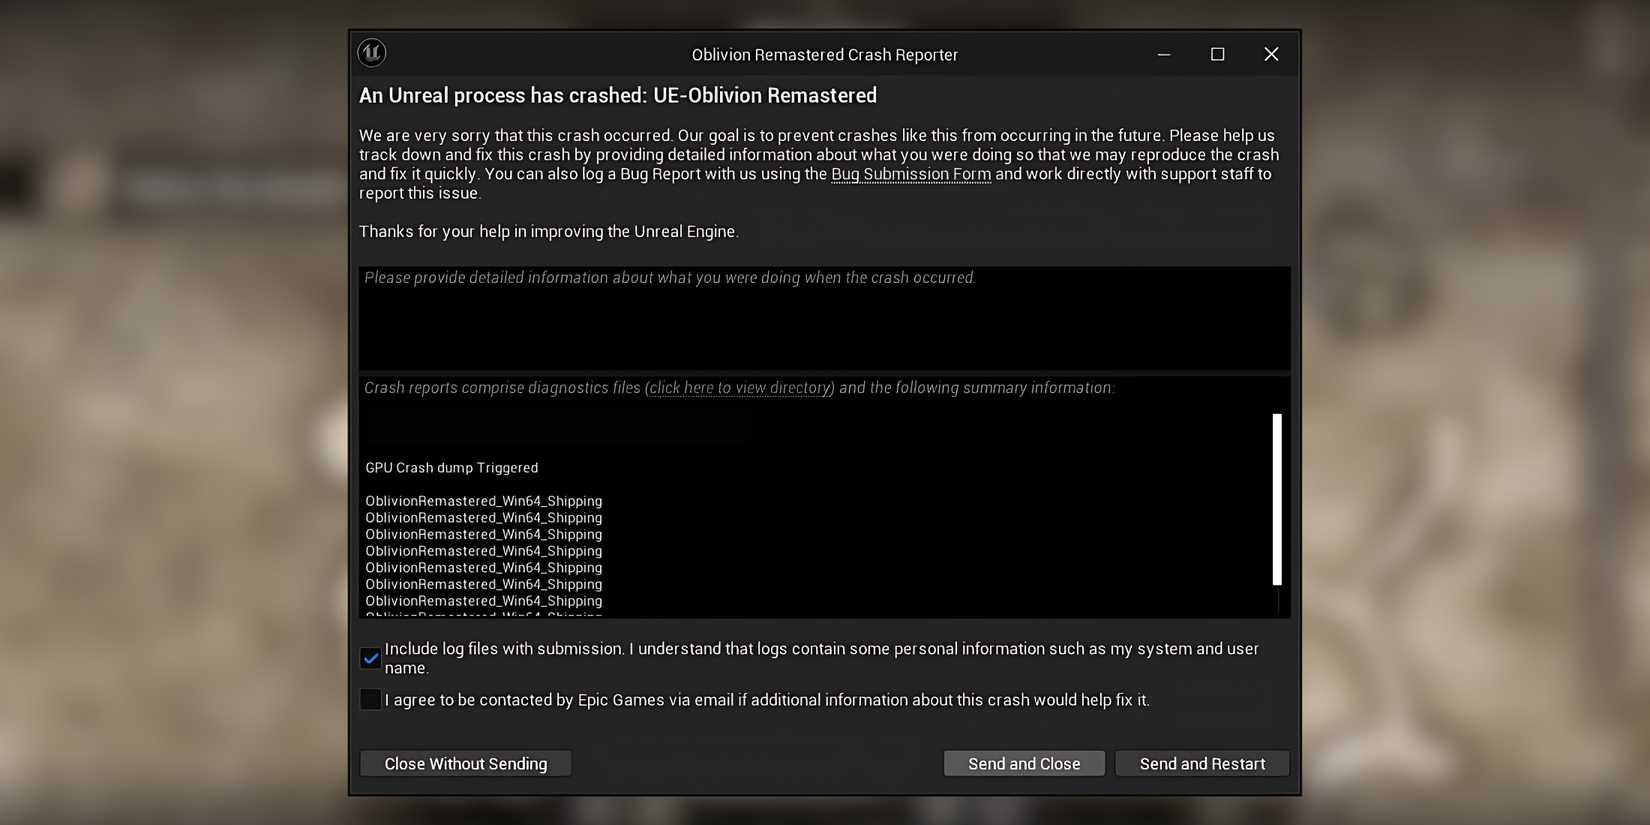This screenshot has width=1650, height=825.
Task: Enable the Epic Games email contact checkbox
Action: pyautogui.click(x=370, y=699)
